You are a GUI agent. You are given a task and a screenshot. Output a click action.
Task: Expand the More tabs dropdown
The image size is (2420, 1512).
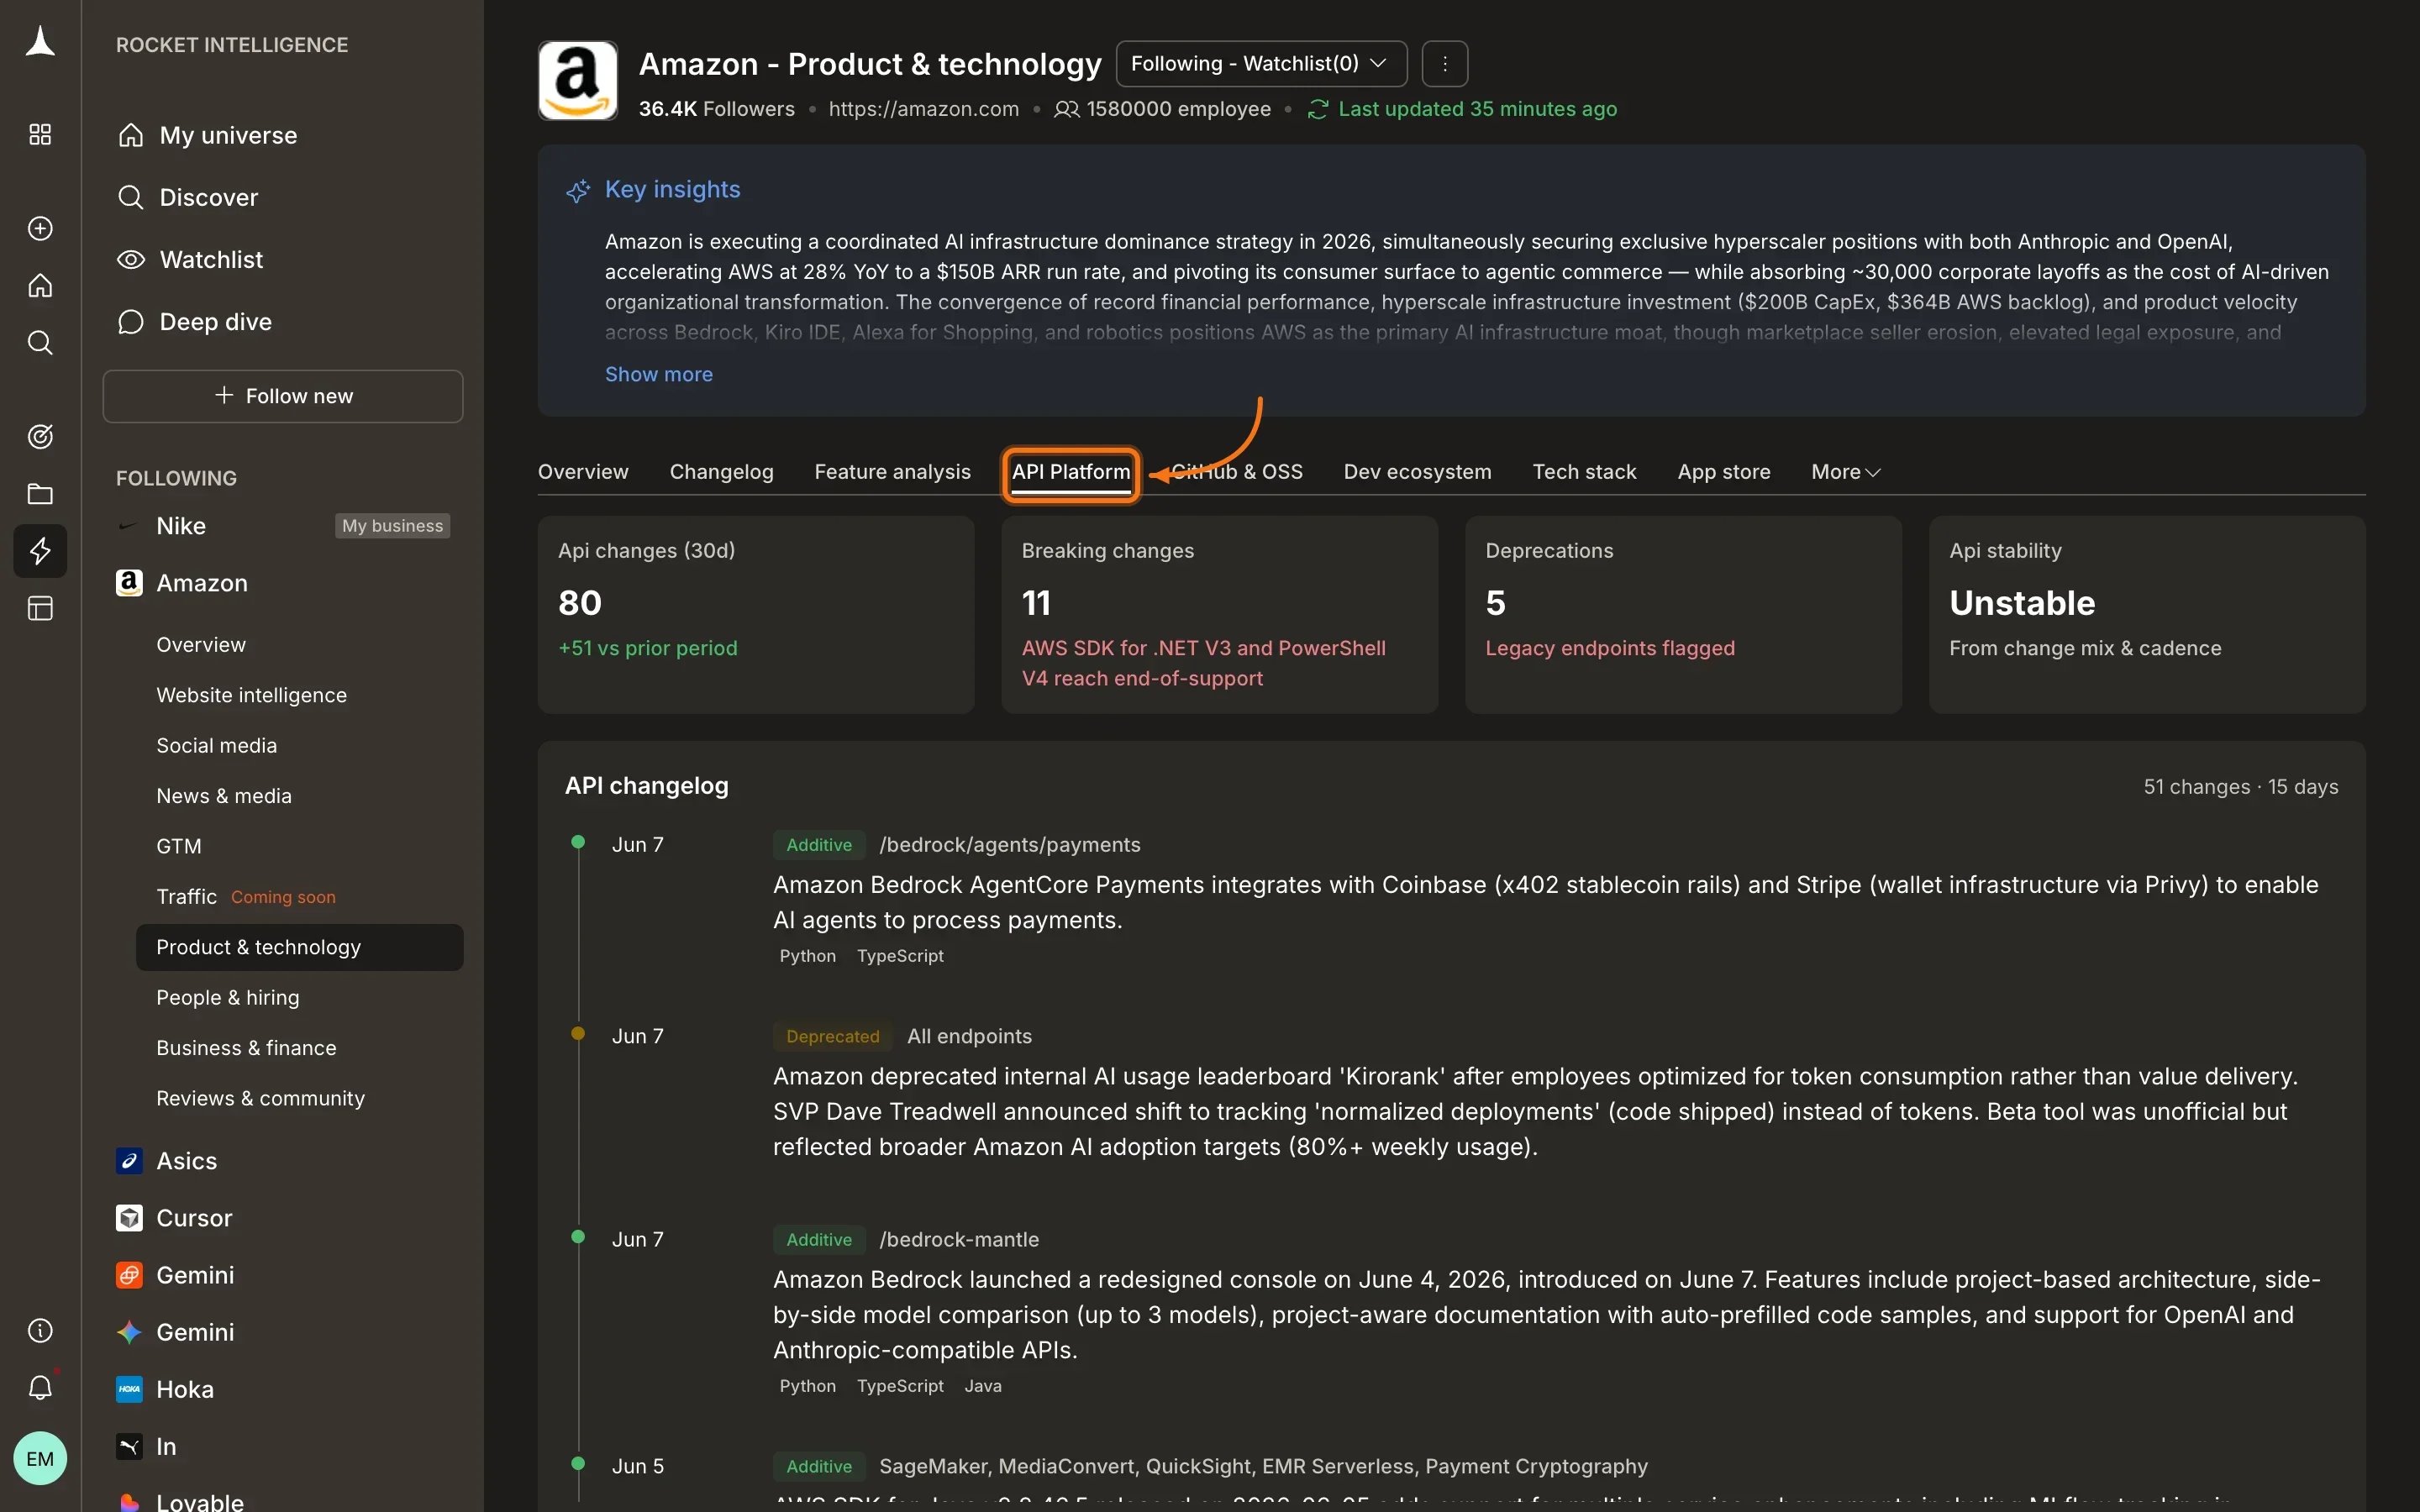[1845, 472]
